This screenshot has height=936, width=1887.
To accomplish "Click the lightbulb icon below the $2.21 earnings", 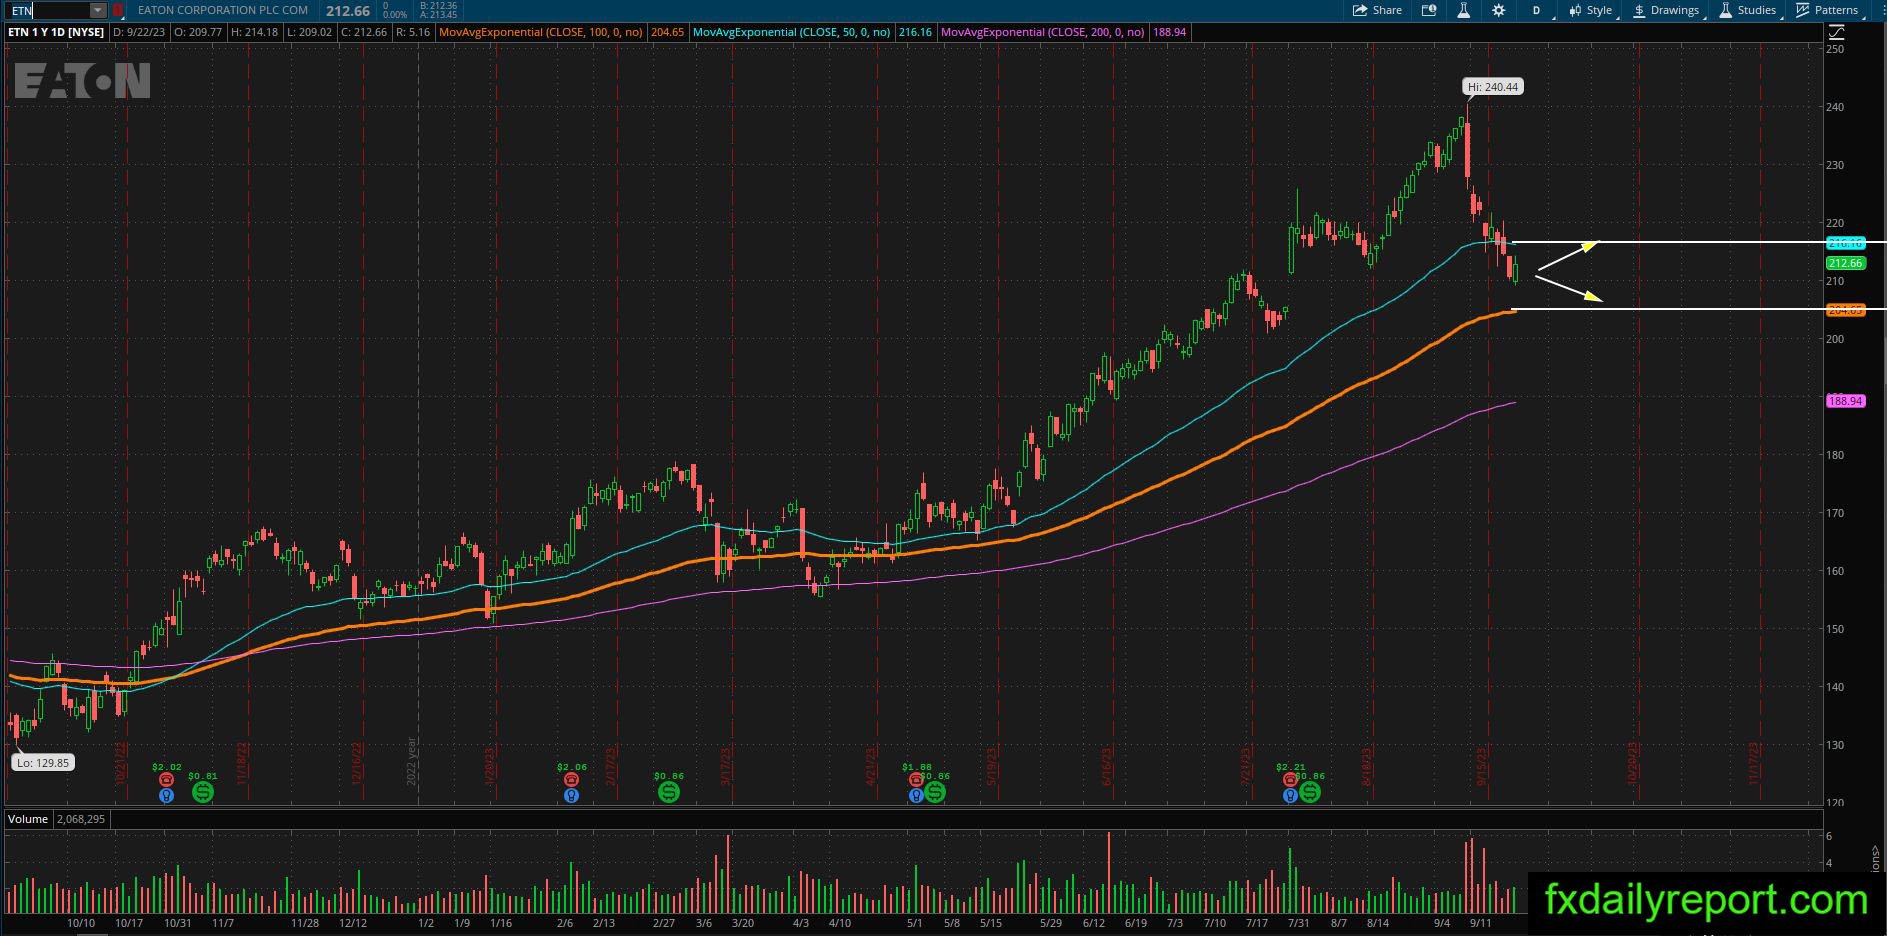I will coord(1290,796).
